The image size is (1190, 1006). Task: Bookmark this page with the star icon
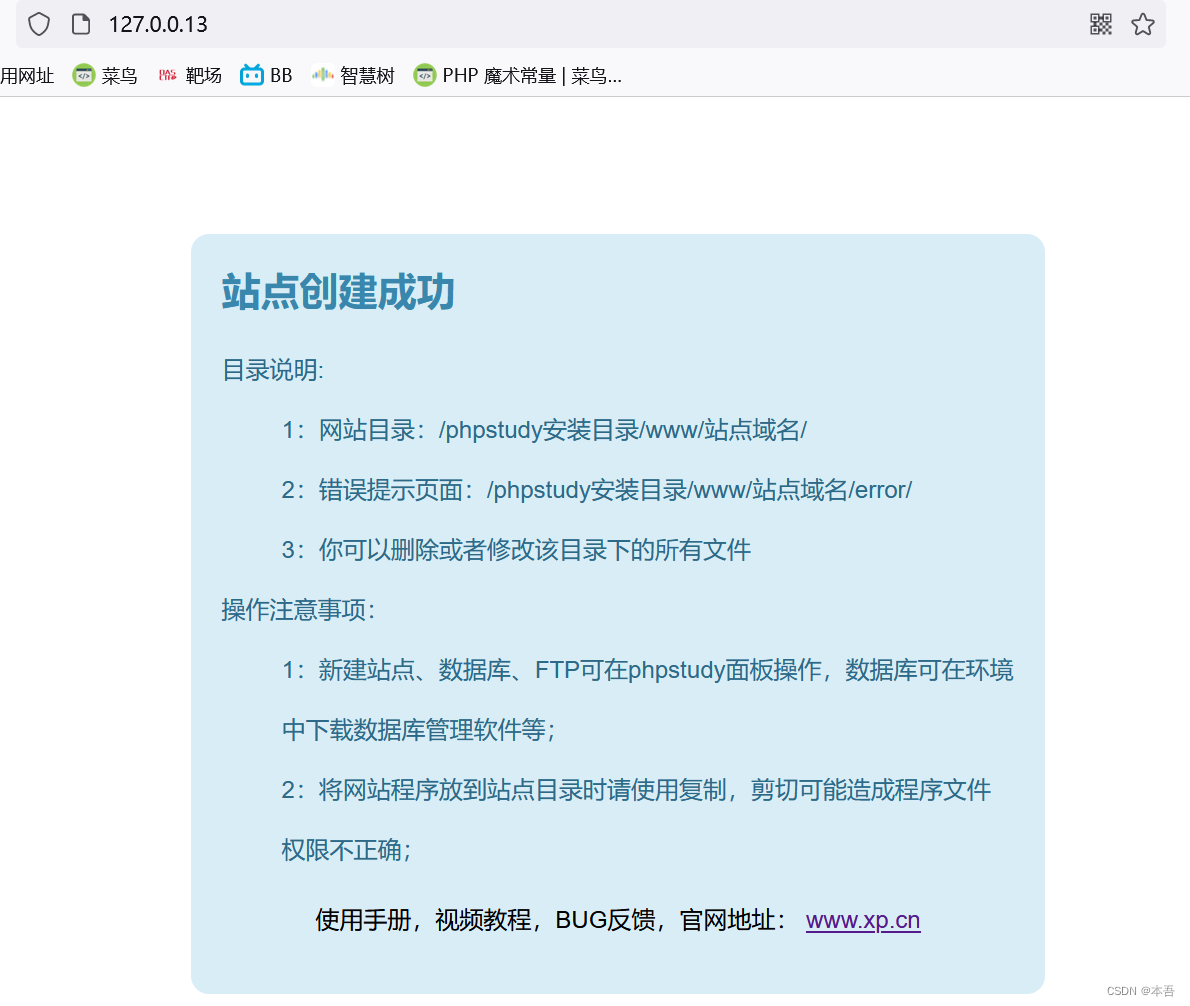point(1143,23)
